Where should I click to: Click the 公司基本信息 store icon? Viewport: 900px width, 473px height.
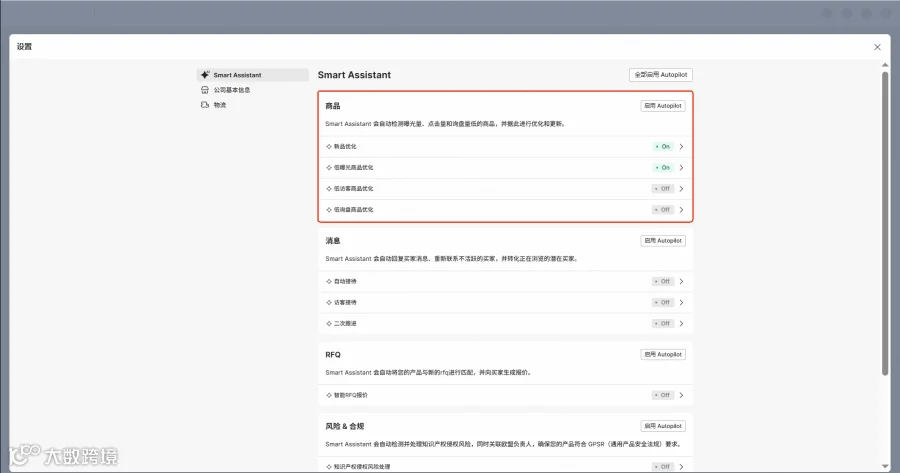(x=205, y=90)
